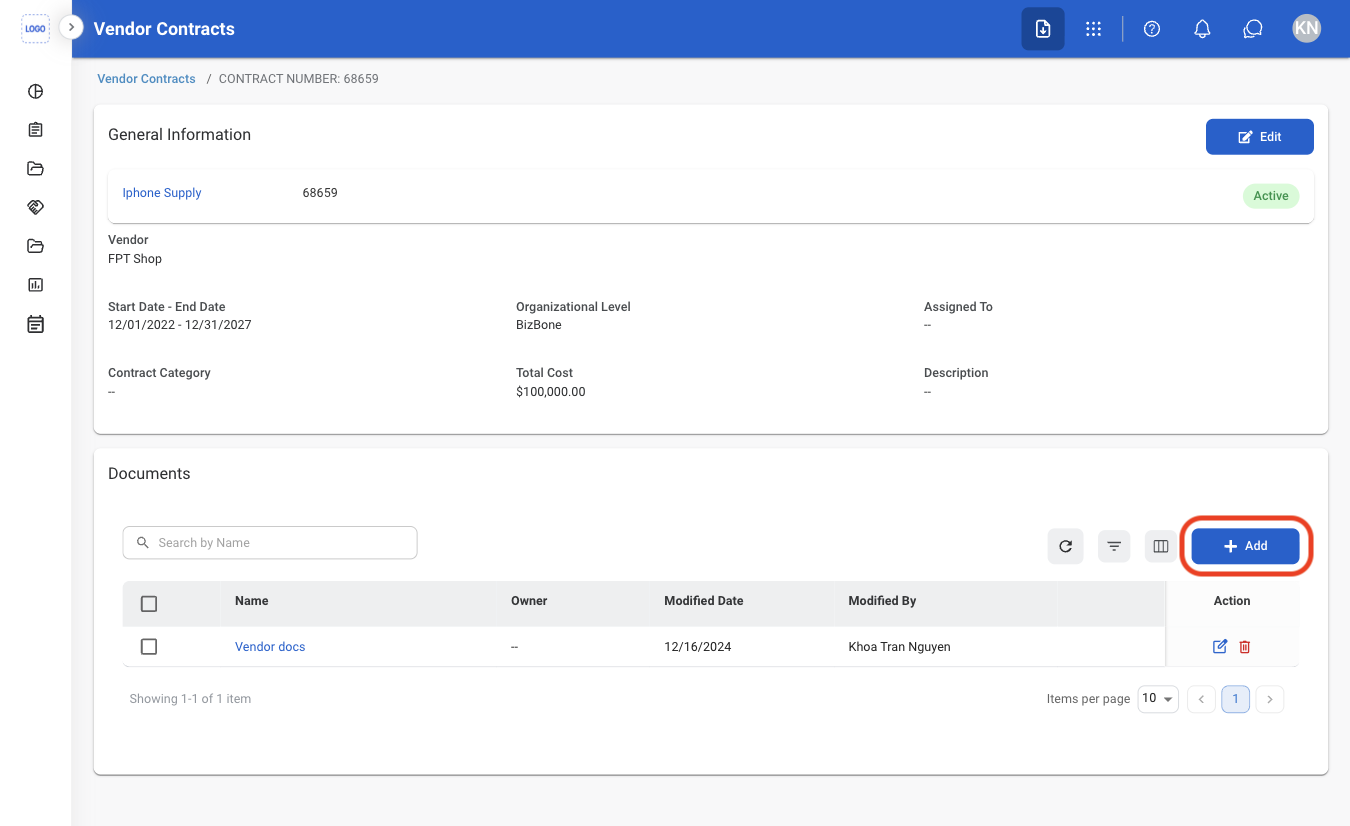Viewport: 1350px width, 826px height.
Task: Click the BizBone organizational level value
Action: pos(539,325)
